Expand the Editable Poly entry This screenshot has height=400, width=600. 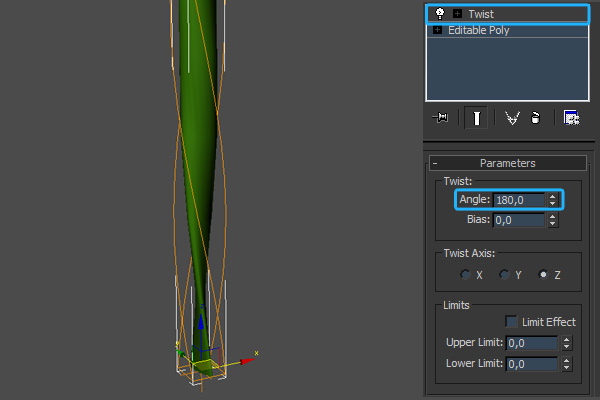(x=438, y=31)
